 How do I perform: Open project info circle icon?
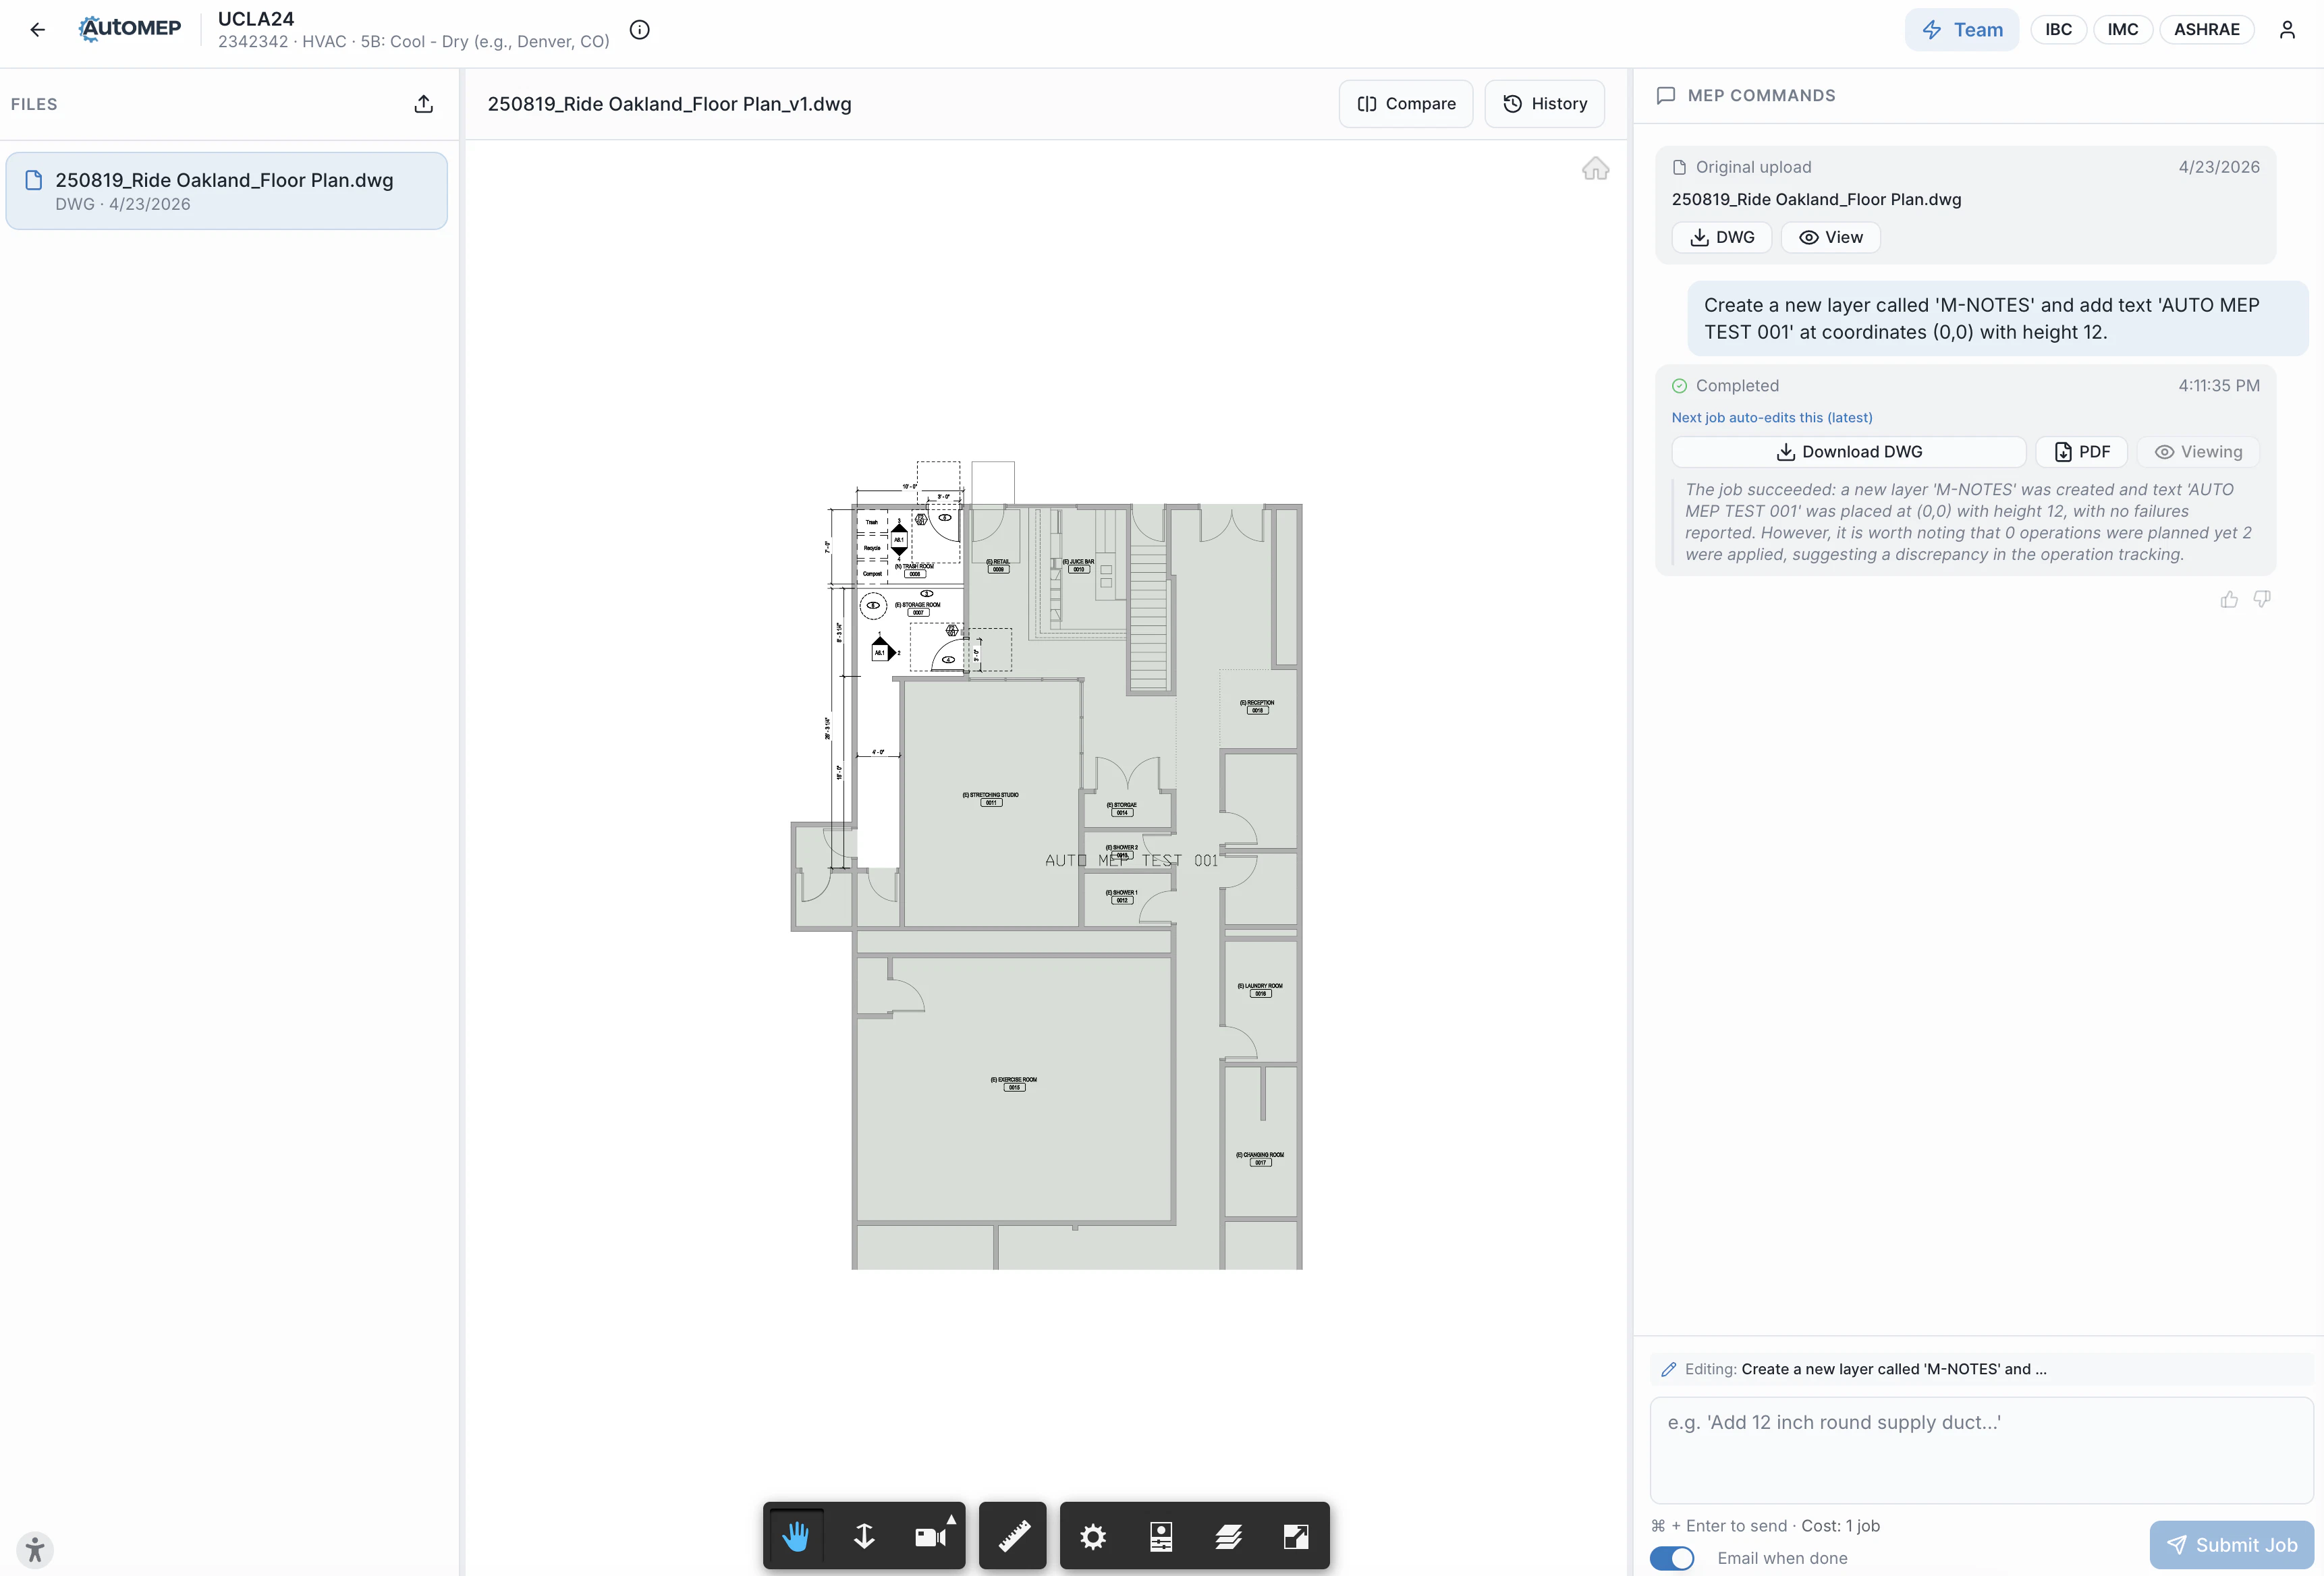tap(640, 30)
